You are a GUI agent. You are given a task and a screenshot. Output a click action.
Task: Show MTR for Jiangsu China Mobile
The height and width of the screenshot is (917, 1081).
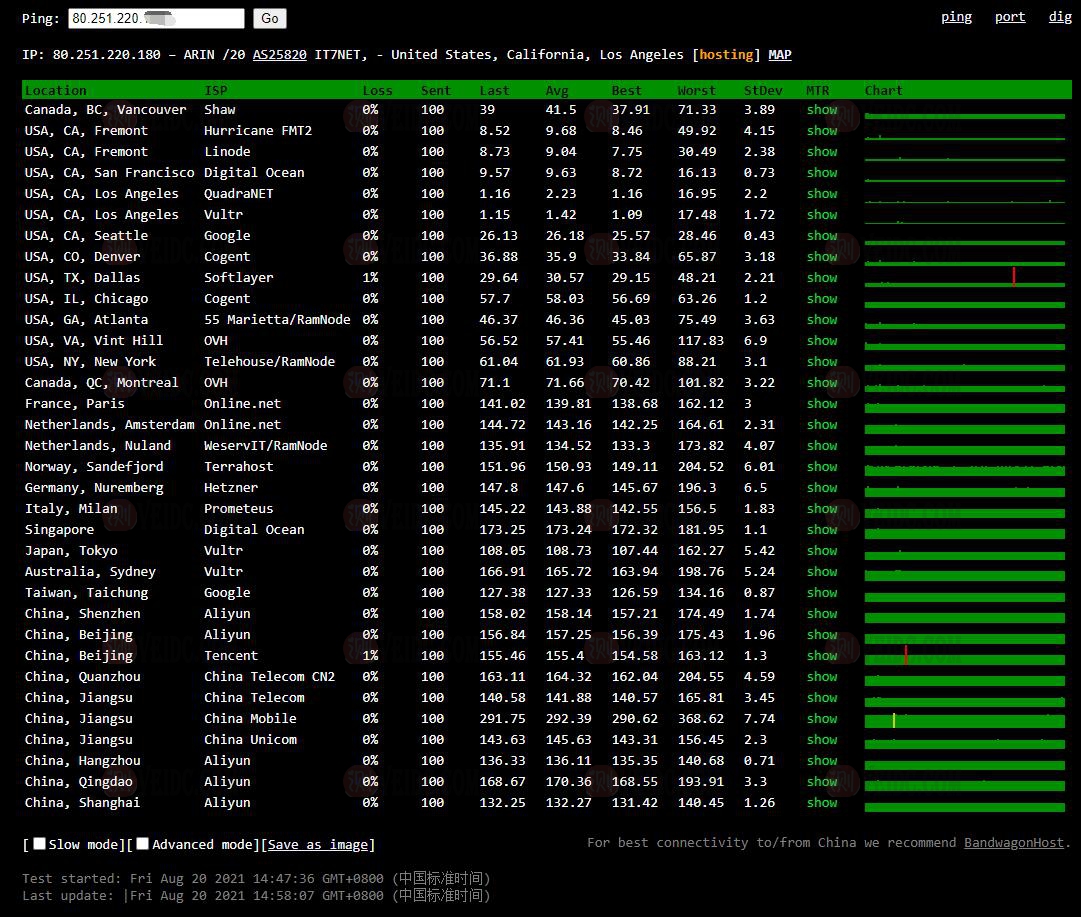click(x=822, y=719)
